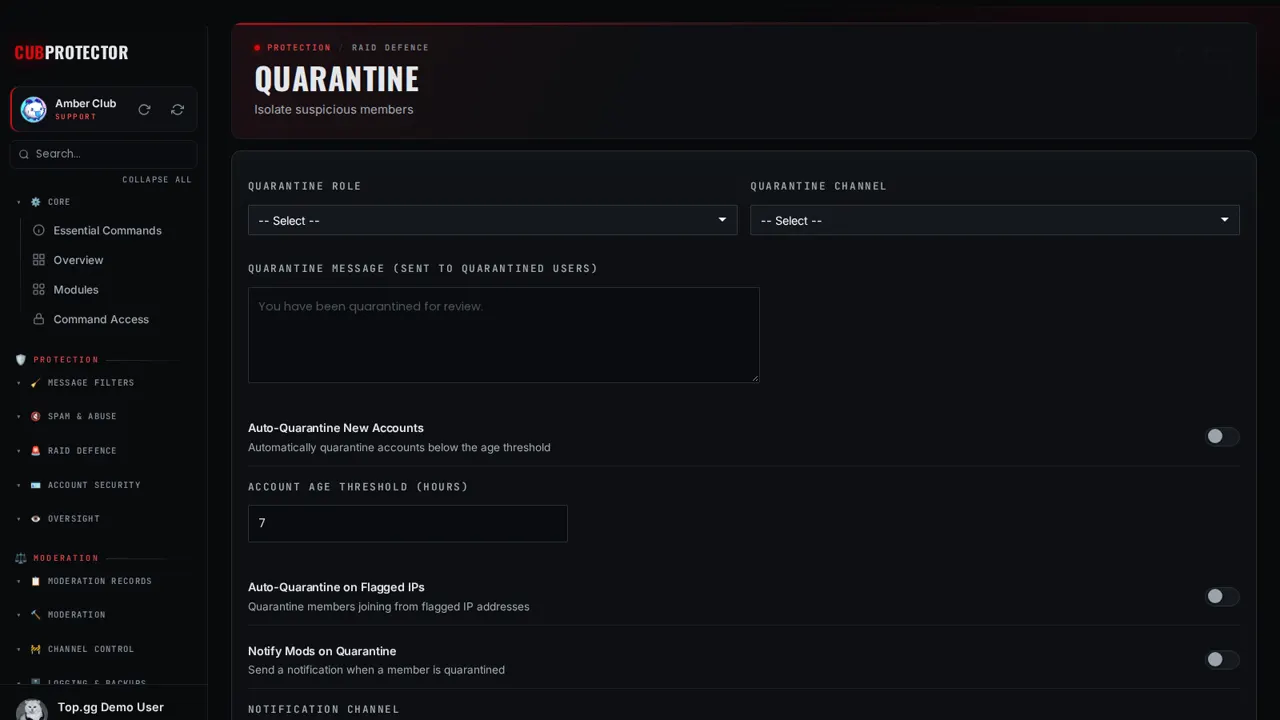The height and width of the screenshot is (720, 1280).
Task: Click the CubProtector logo
Action: click(71, 53)
